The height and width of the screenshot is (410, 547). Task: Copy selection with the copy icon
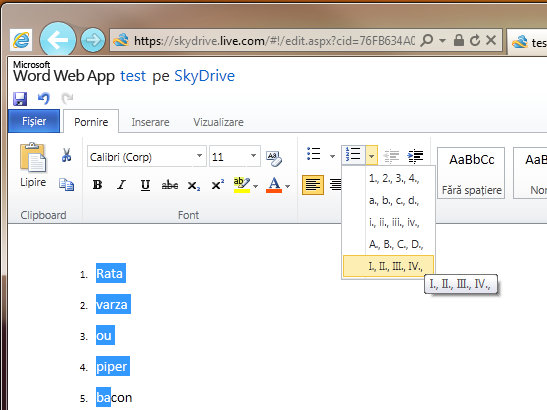pyautogui.click(x=66, y=185)
